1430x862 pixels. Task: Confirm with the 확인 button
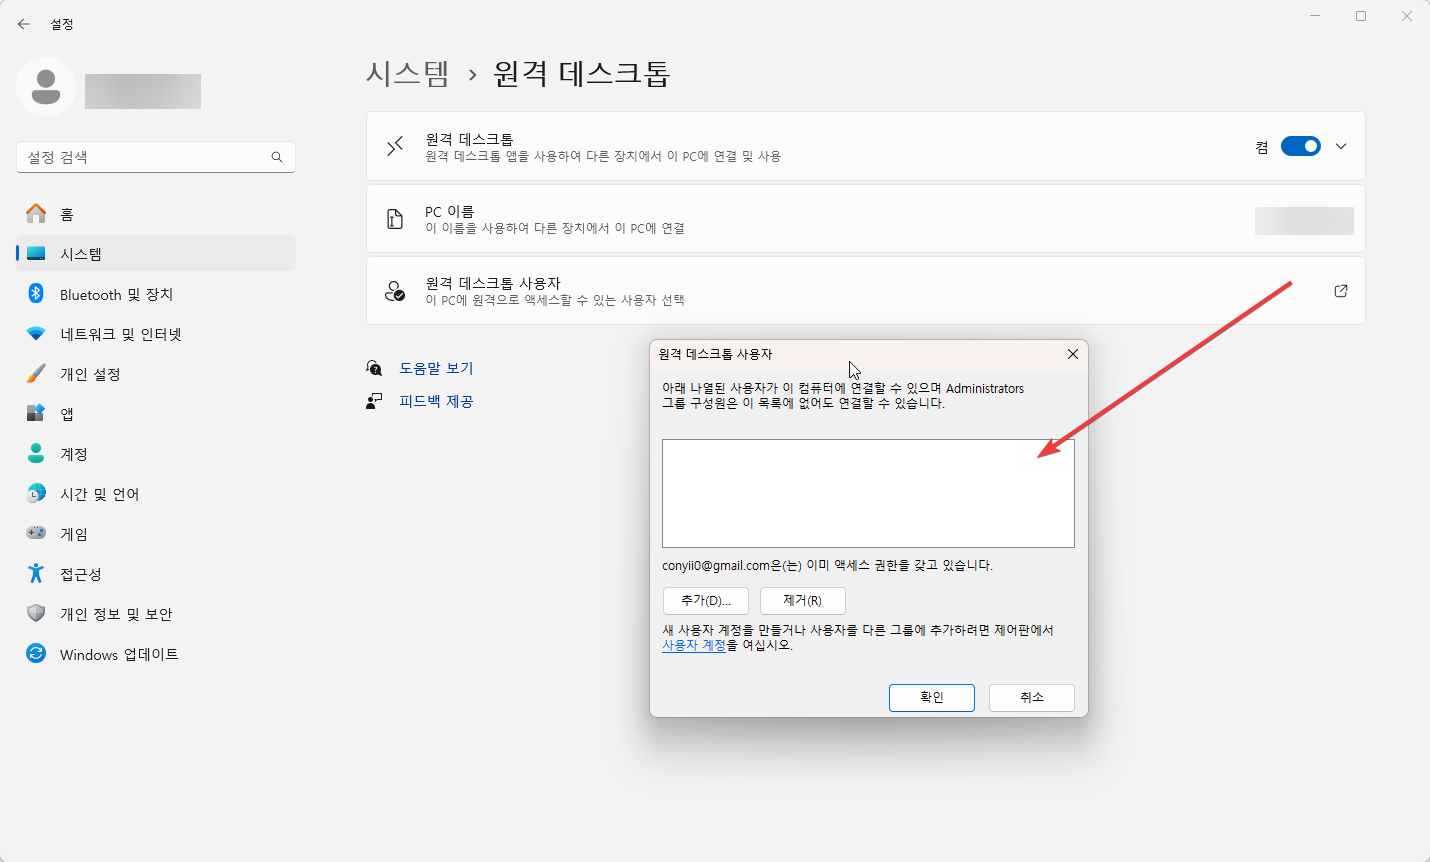[x=931, y=697]
